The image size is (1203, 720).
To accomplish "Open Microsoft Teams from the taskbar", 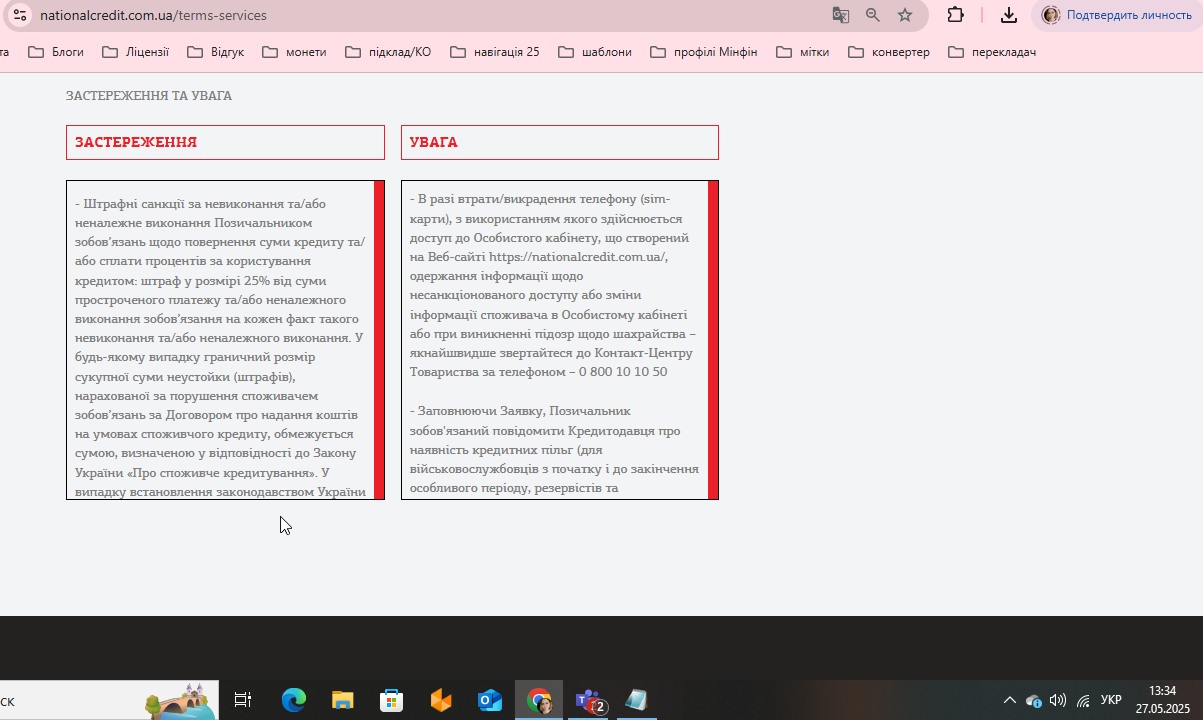I will pos(590,701).
